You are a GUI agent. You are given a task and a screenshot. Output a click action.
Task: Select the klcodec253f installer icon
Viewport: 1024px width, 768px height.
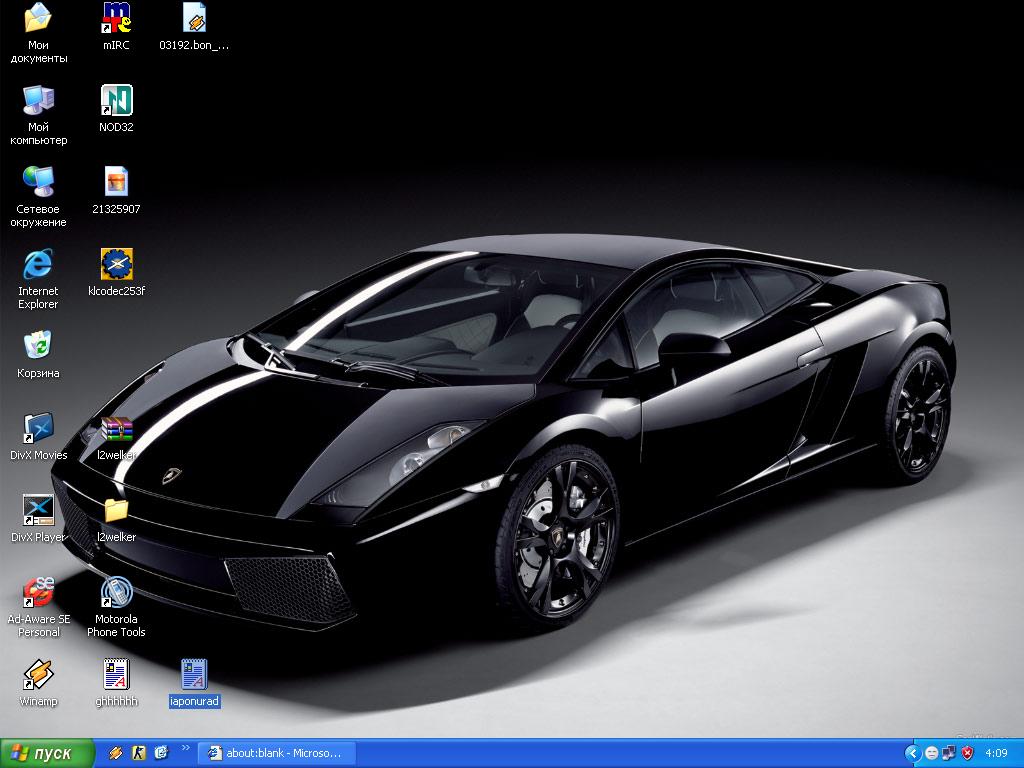point(116,265)
